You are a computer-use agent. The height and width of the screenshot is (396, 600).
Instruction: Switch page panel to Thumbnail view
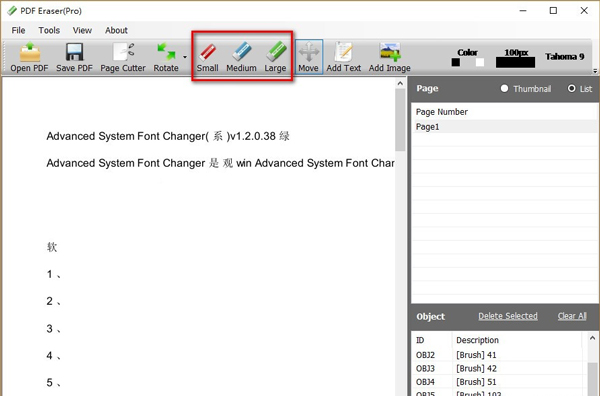526,89
